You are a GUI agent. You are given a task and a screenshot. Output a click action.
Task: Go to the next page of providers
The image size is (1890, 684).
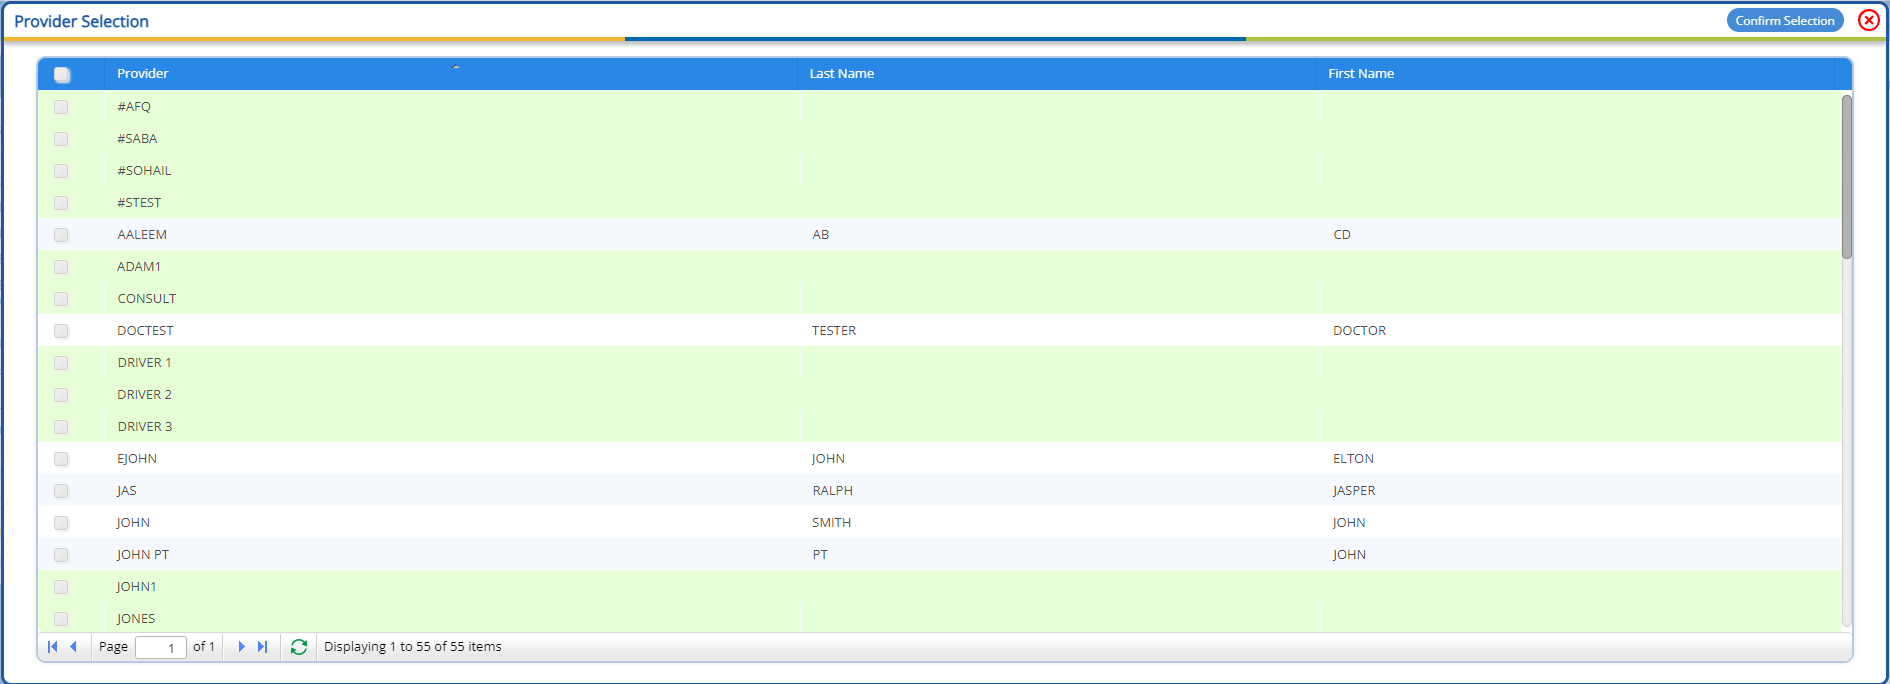click(241, 647)
